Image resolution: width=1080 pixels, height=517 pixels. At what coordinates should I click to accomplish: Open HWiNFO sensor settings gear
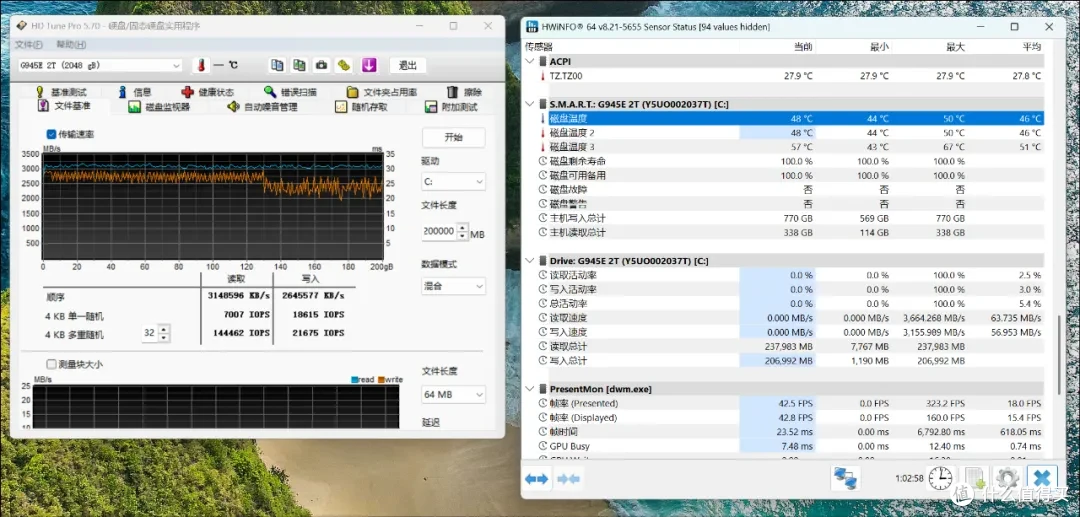(1007, 478)
